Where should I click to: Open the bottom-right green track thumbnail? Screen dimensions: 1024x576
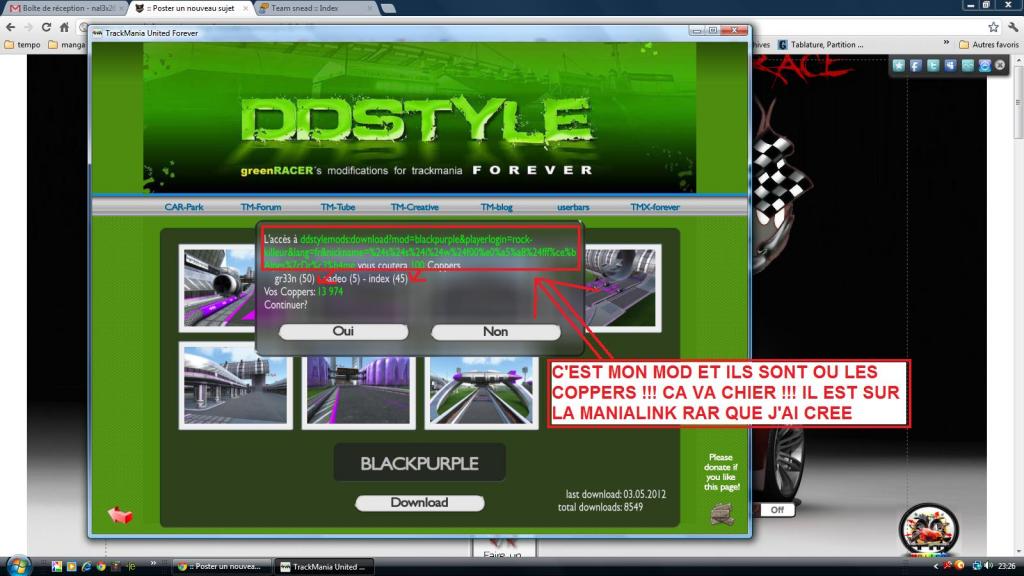pyautogui.click(x=481, y=393)
